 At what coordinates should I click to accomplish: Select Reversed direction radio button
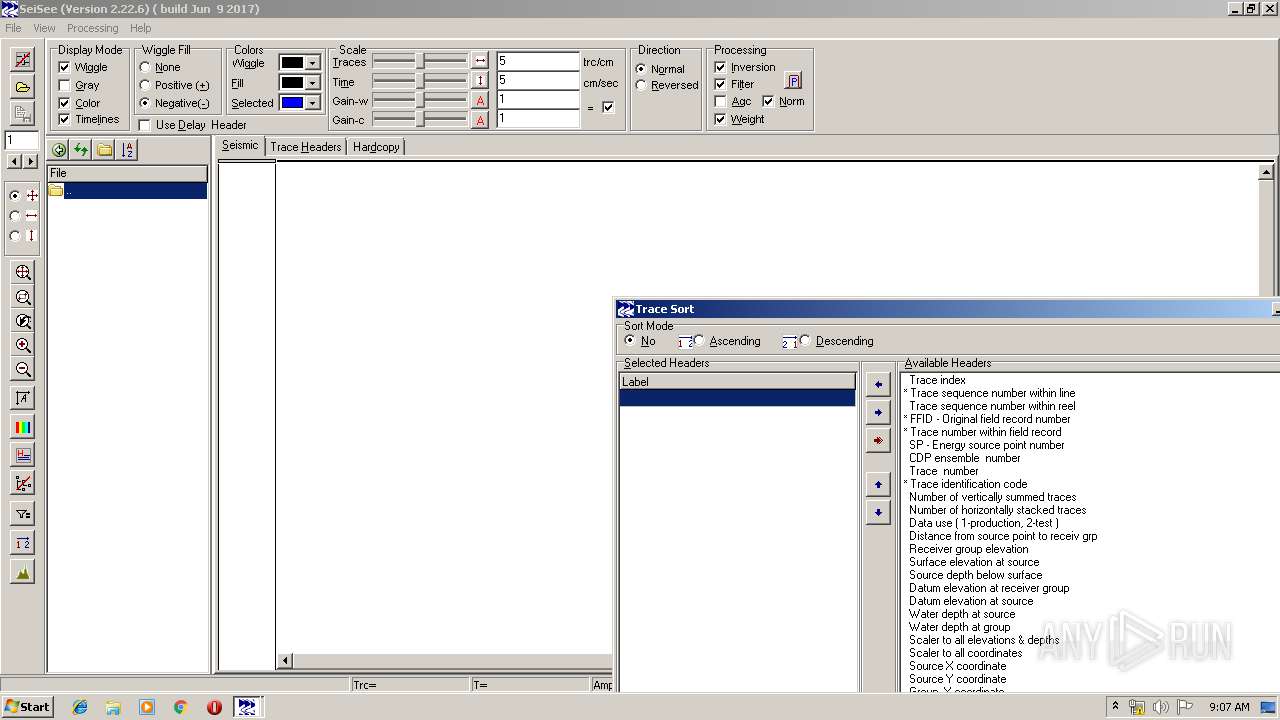pyautogui.click(x=641, y=85)
